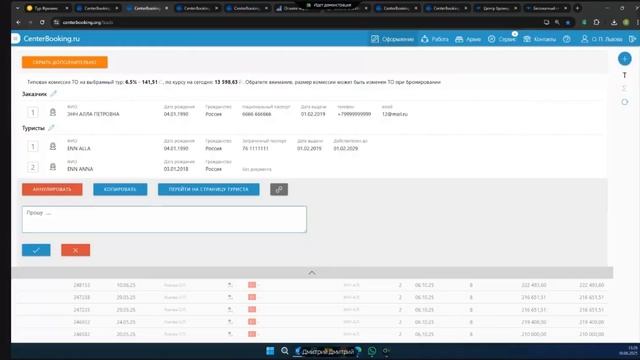Click the red icon in row 246932
Image resolution: width=640 pixels, height=360 pixels.
pos(252,322)
